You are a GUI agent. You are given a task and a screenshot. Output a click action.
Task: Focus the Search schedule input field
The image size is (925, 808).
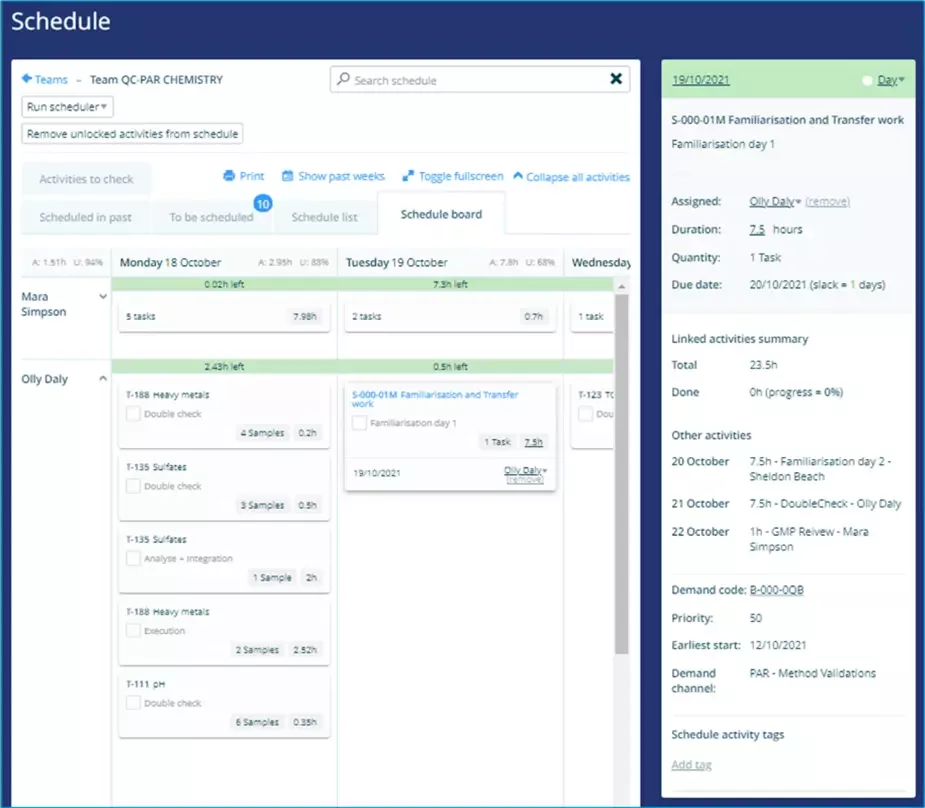(480, 80)
